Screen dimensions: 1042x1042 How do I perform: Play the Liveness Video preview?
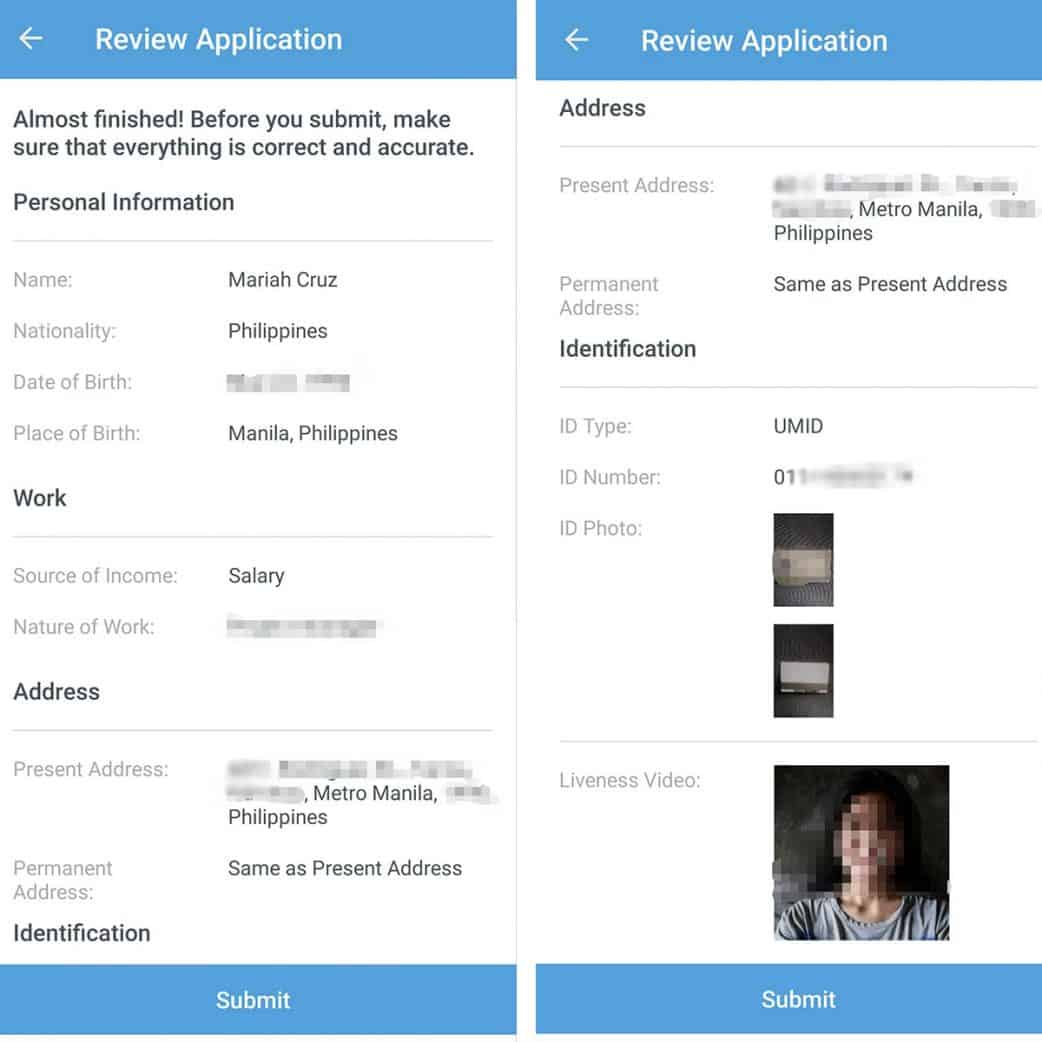(861, 852)
